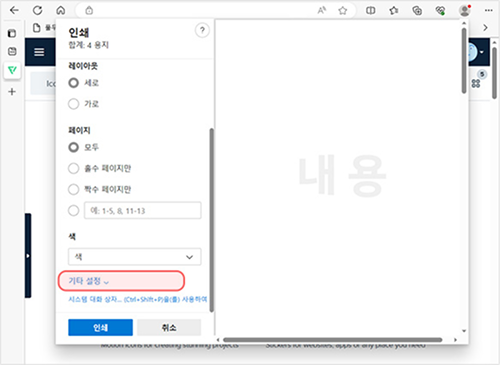Open the 색 color dropdown
The width and height of the screenshot is (500, 365).
[135, 257]
